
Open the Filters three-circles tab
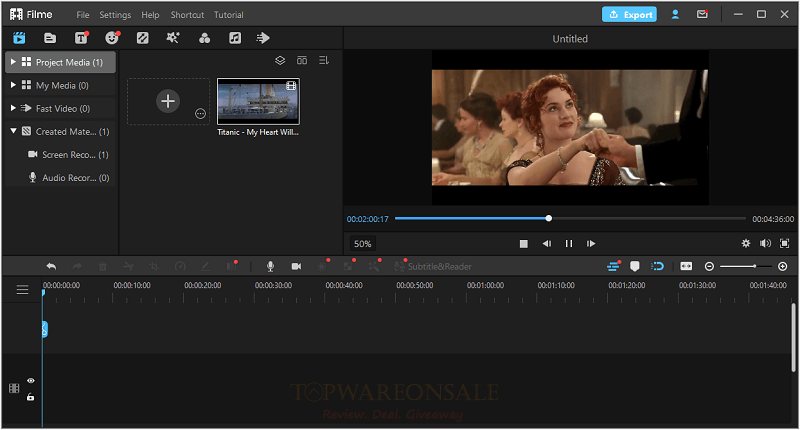click(x=204, y=38)
